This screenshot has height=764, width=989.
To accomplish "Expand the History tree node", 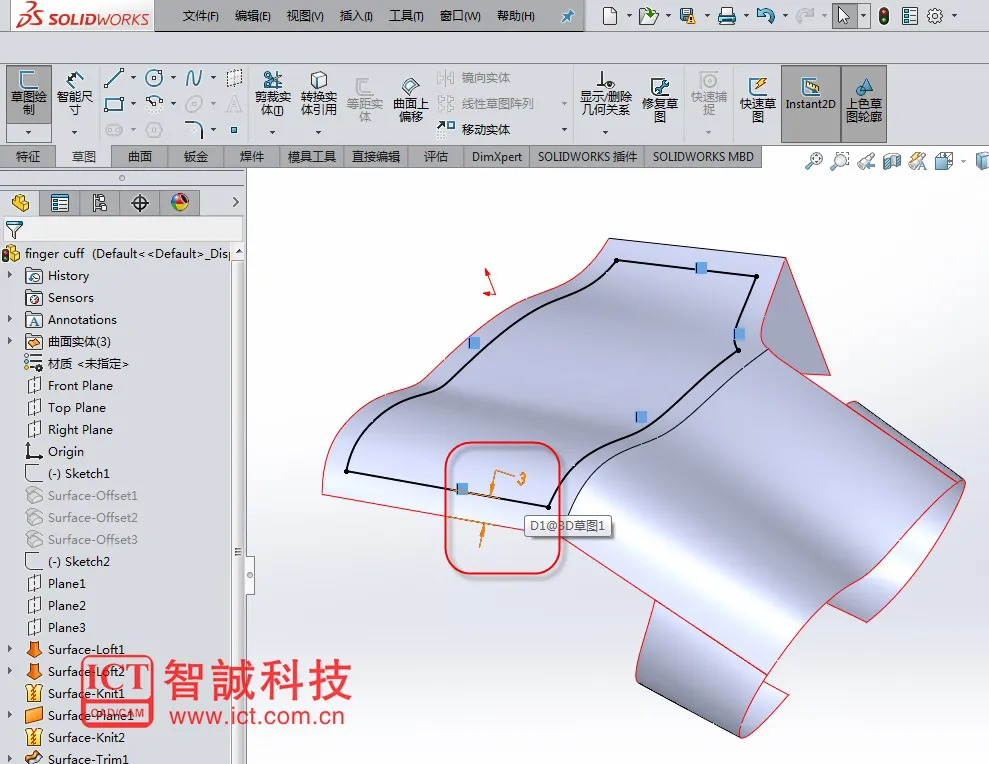I will (9, 275).
